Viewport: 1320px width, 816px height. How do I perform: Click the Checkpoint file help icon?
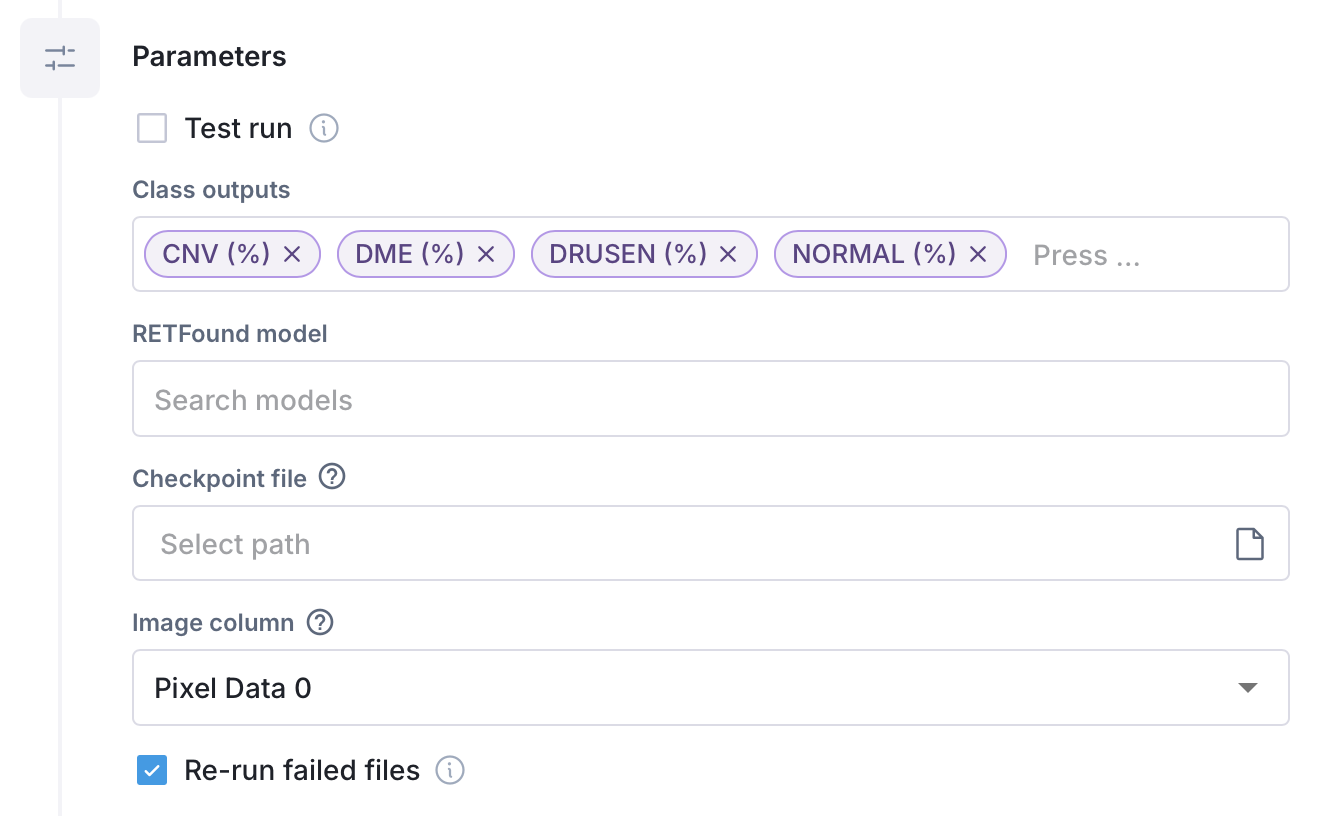coord(331,477)
